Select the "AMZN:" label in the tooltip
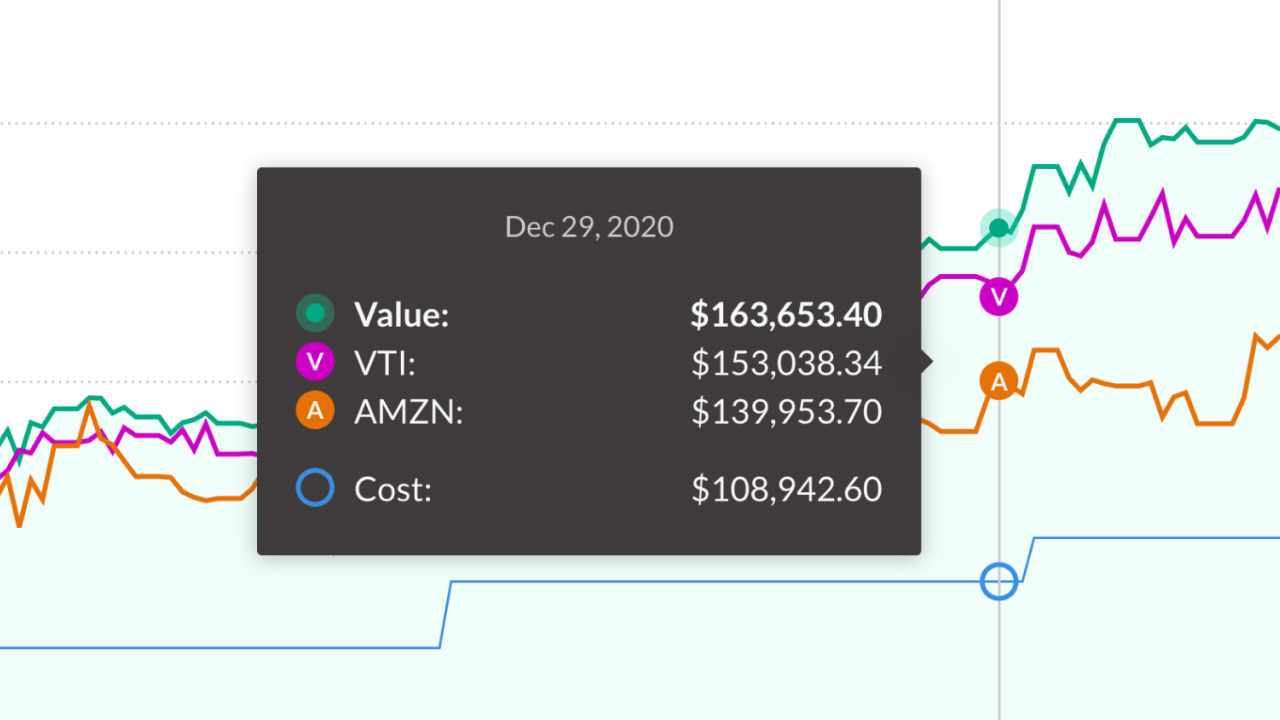 click(x=408, y=411)
